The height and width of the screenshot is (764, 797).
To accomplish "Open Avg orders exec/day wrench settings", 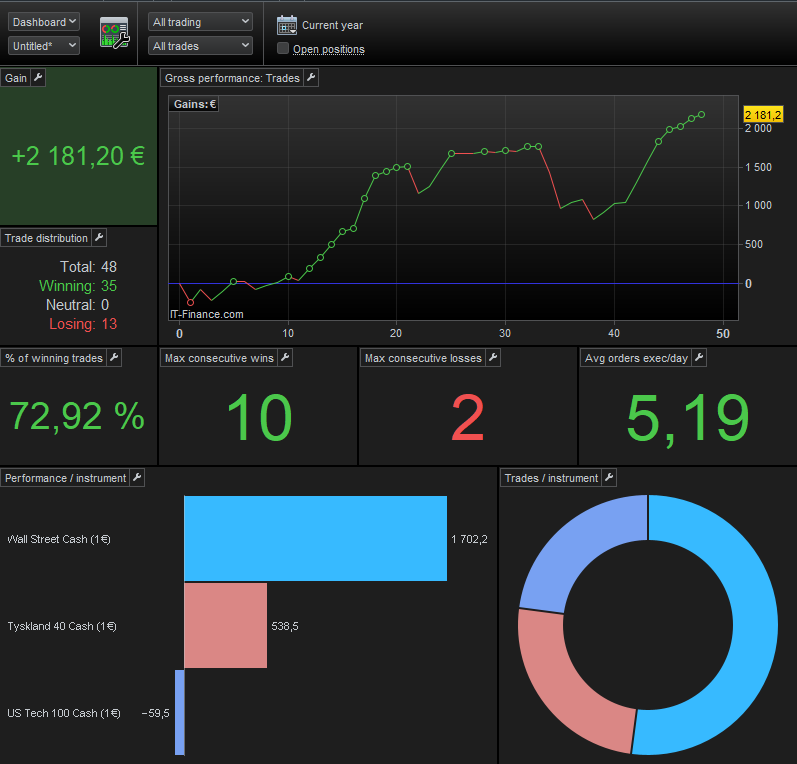I will point(699,357).
